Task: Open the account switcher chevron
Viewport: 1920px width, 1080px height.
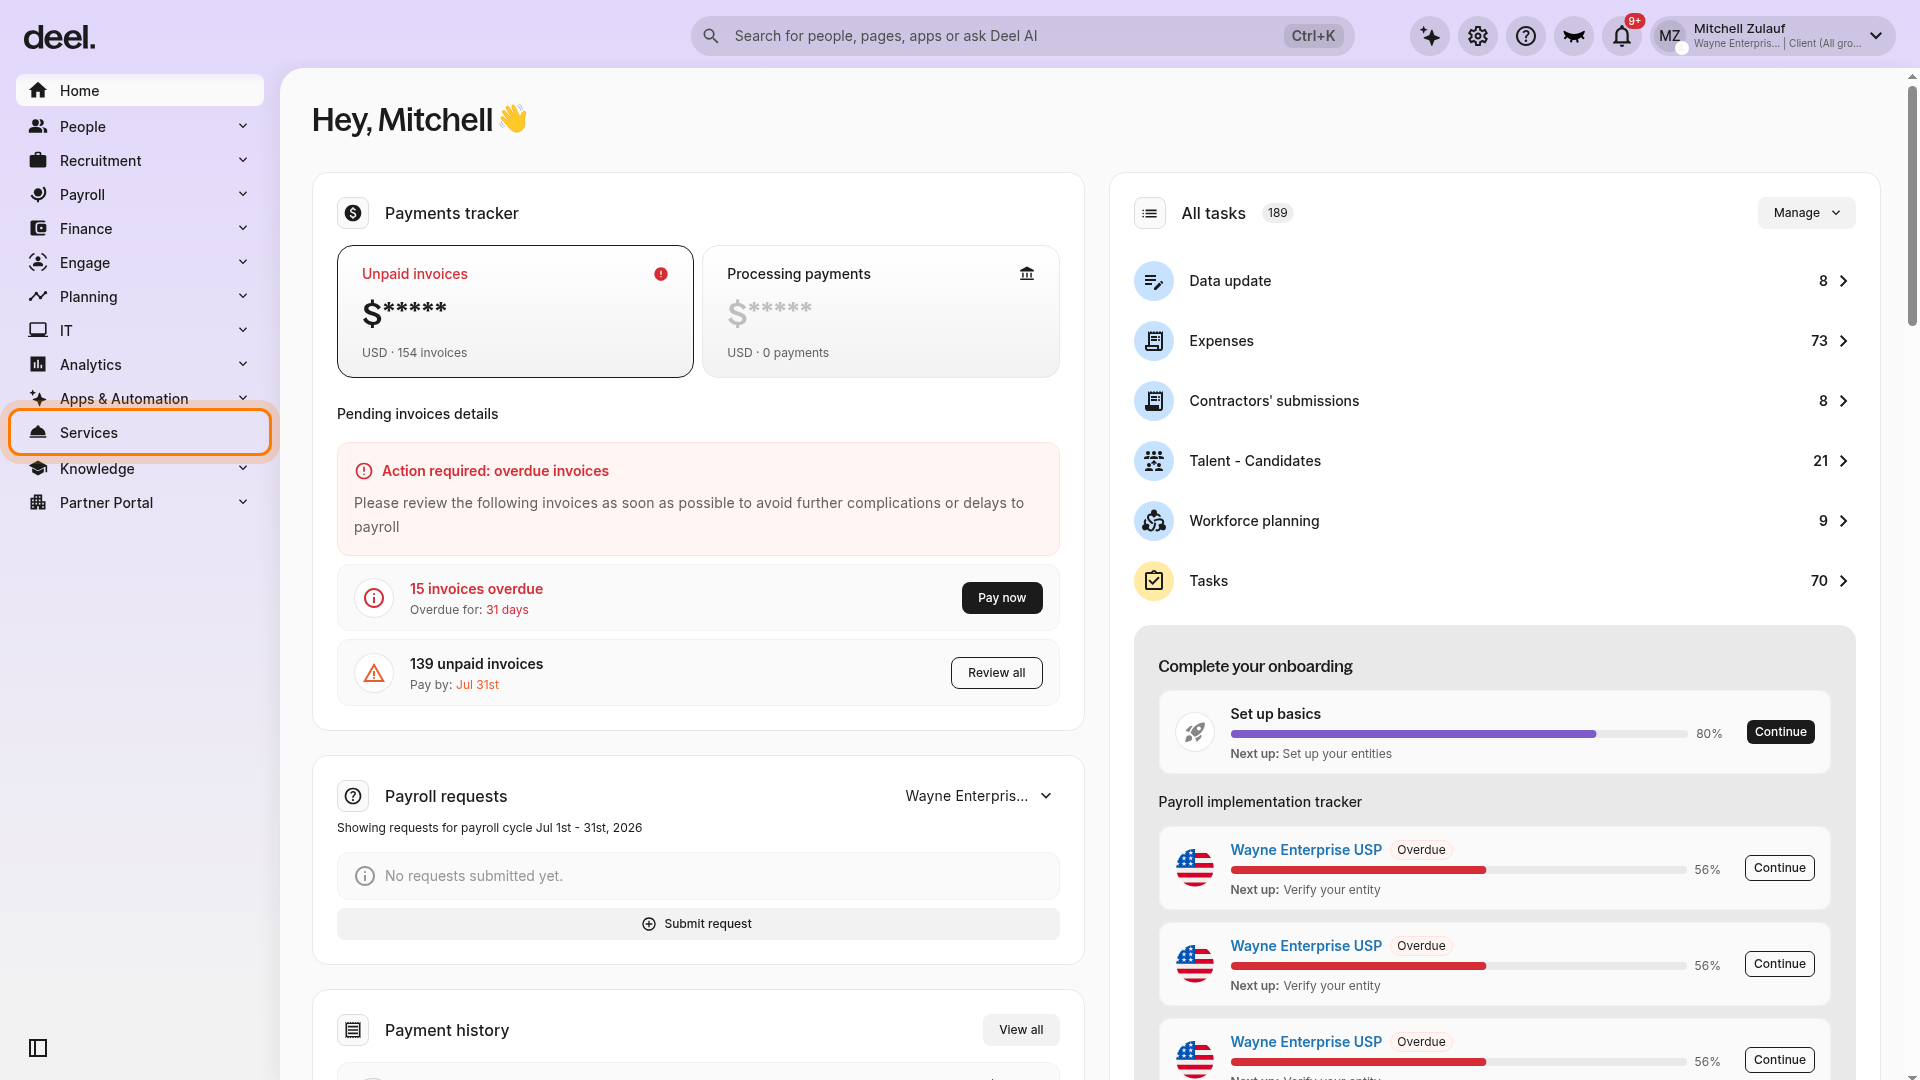Action: (x=1876, y=36)
